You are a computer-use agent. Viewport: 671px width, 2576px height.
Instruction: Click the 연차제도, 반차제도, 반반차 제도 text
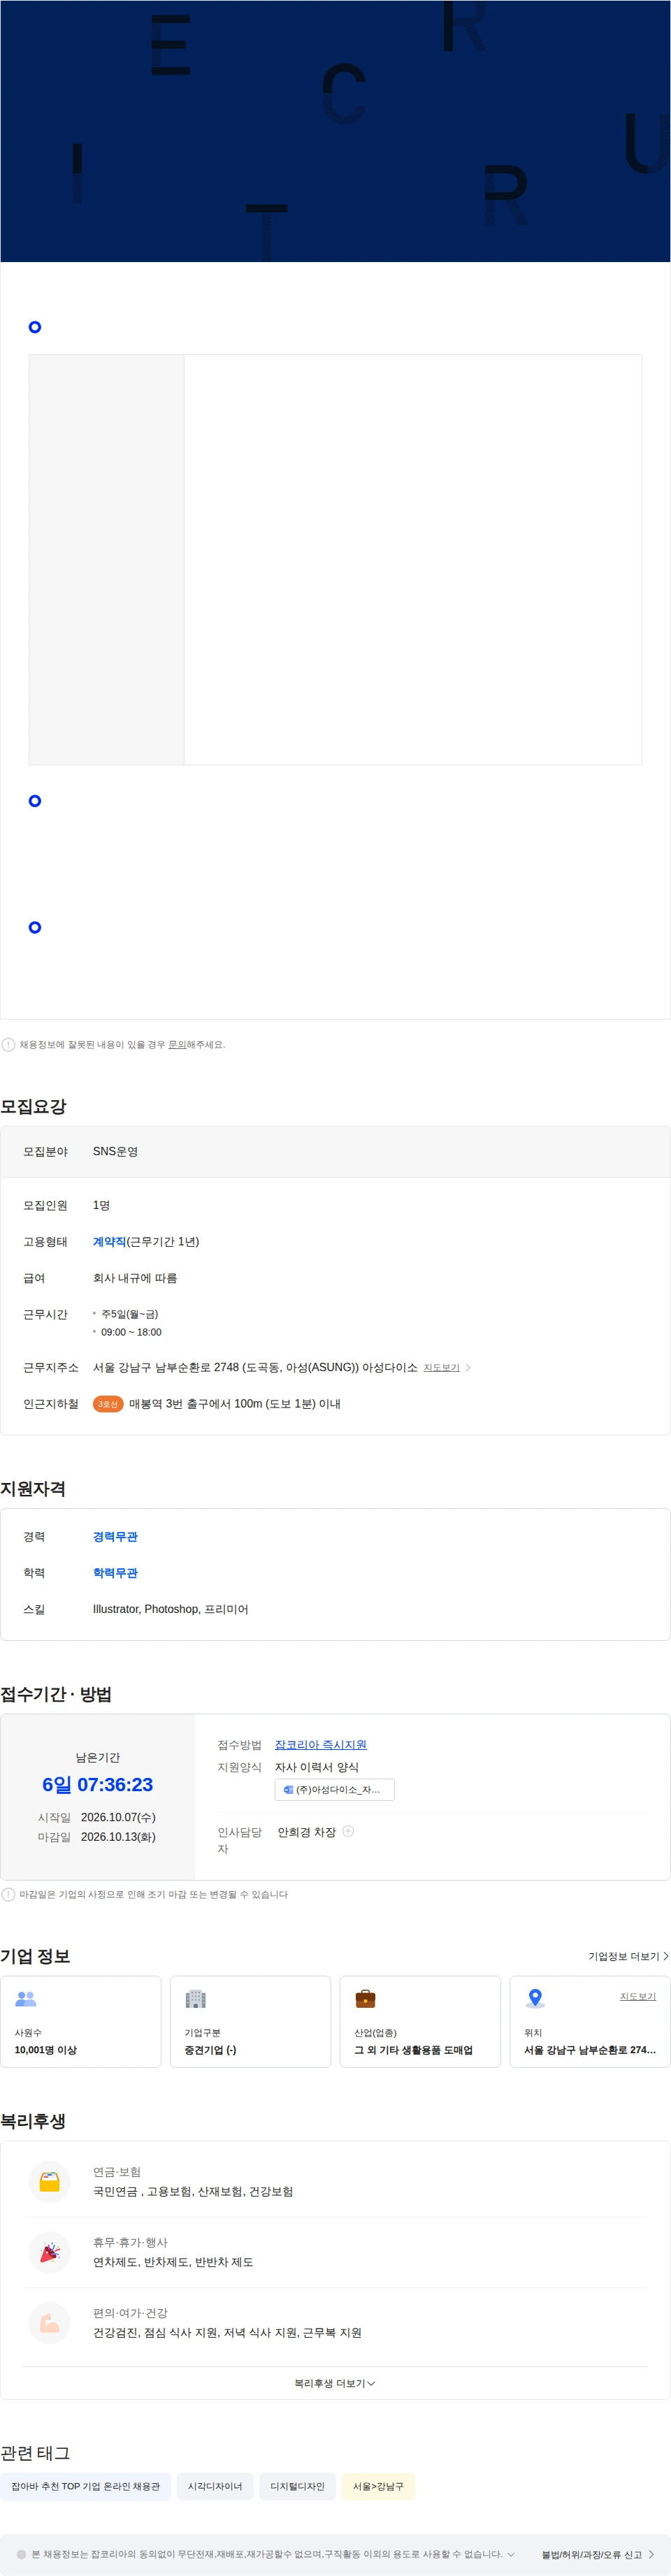pyautogui.click(x=173, y=2262)
